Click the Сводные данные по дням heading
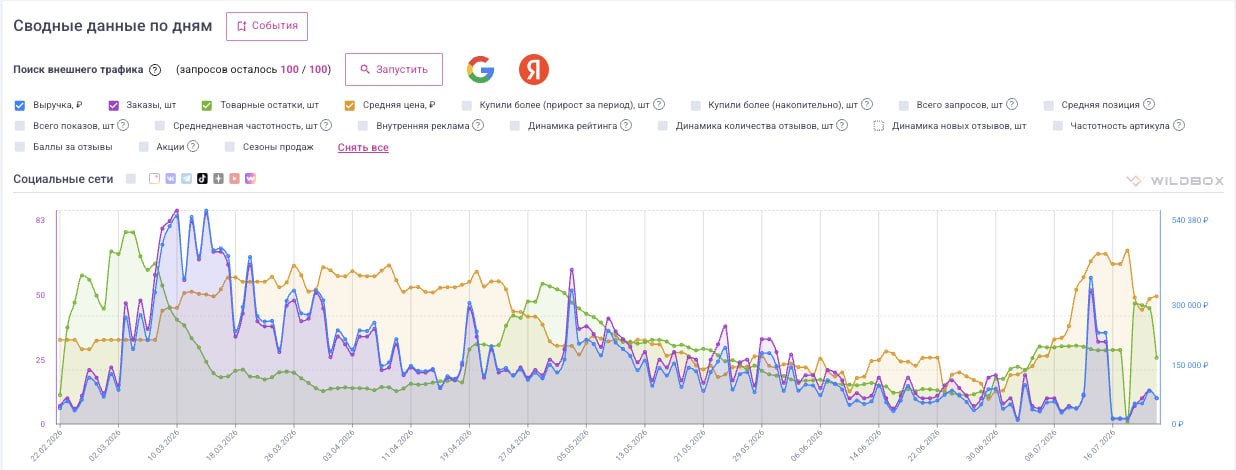This screenshot has width=1236, height=470. [x=113, y=26]
